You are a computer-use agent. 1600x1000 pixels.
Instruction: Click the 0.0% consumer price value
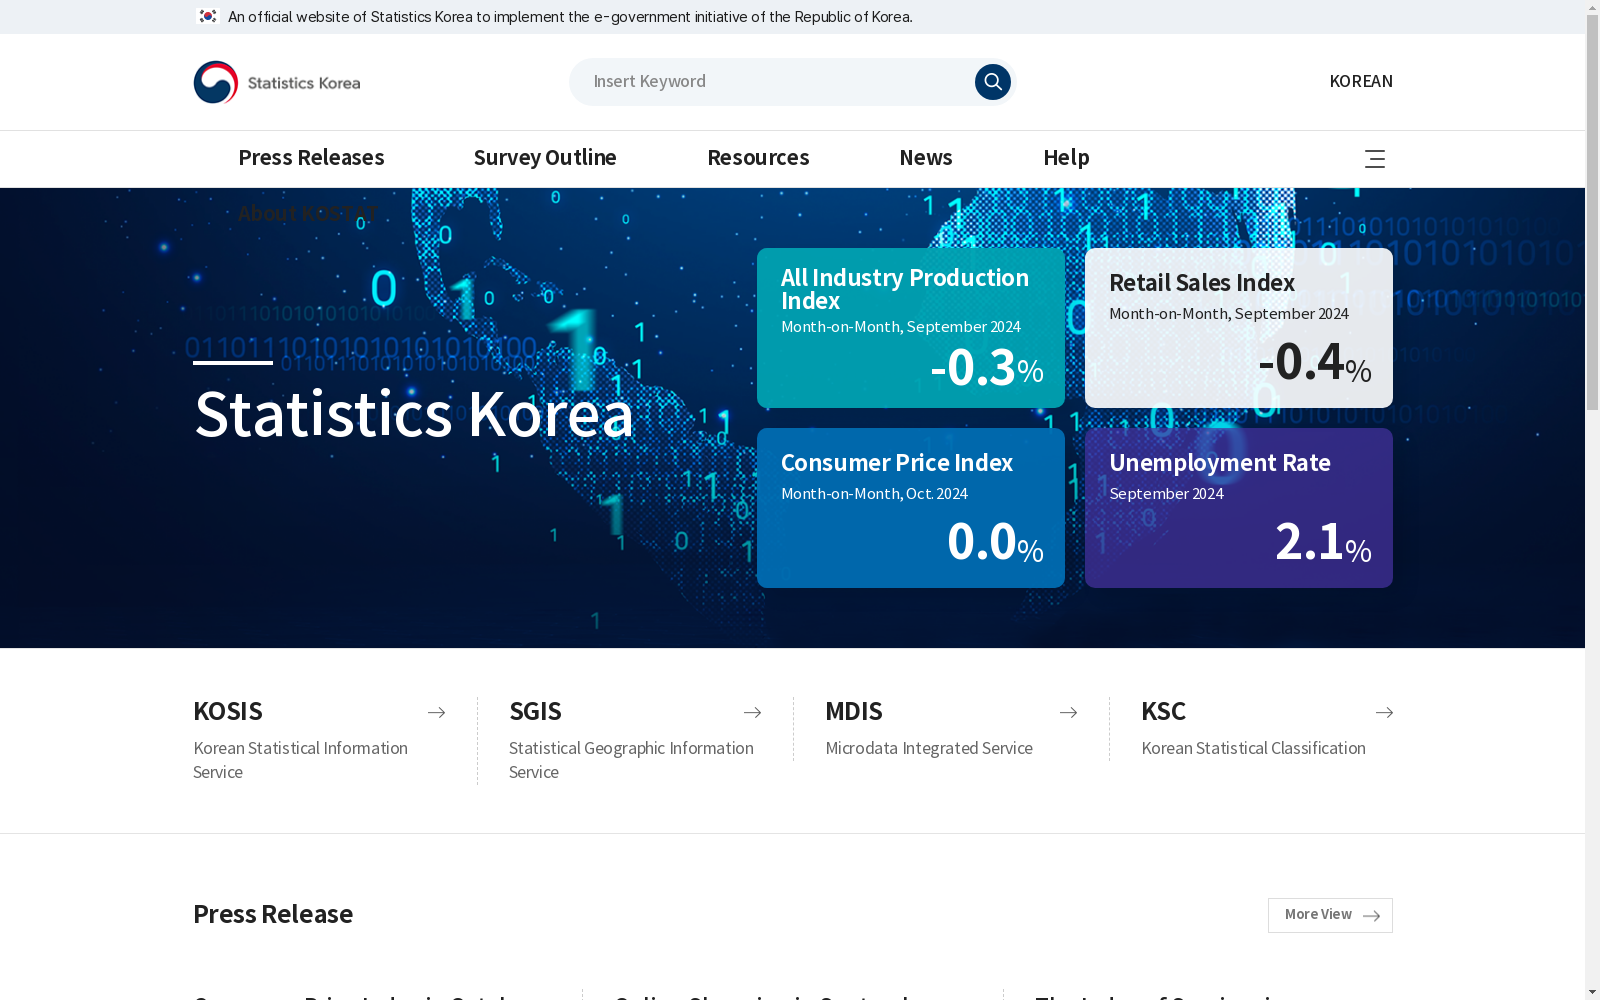click(995, 542)
